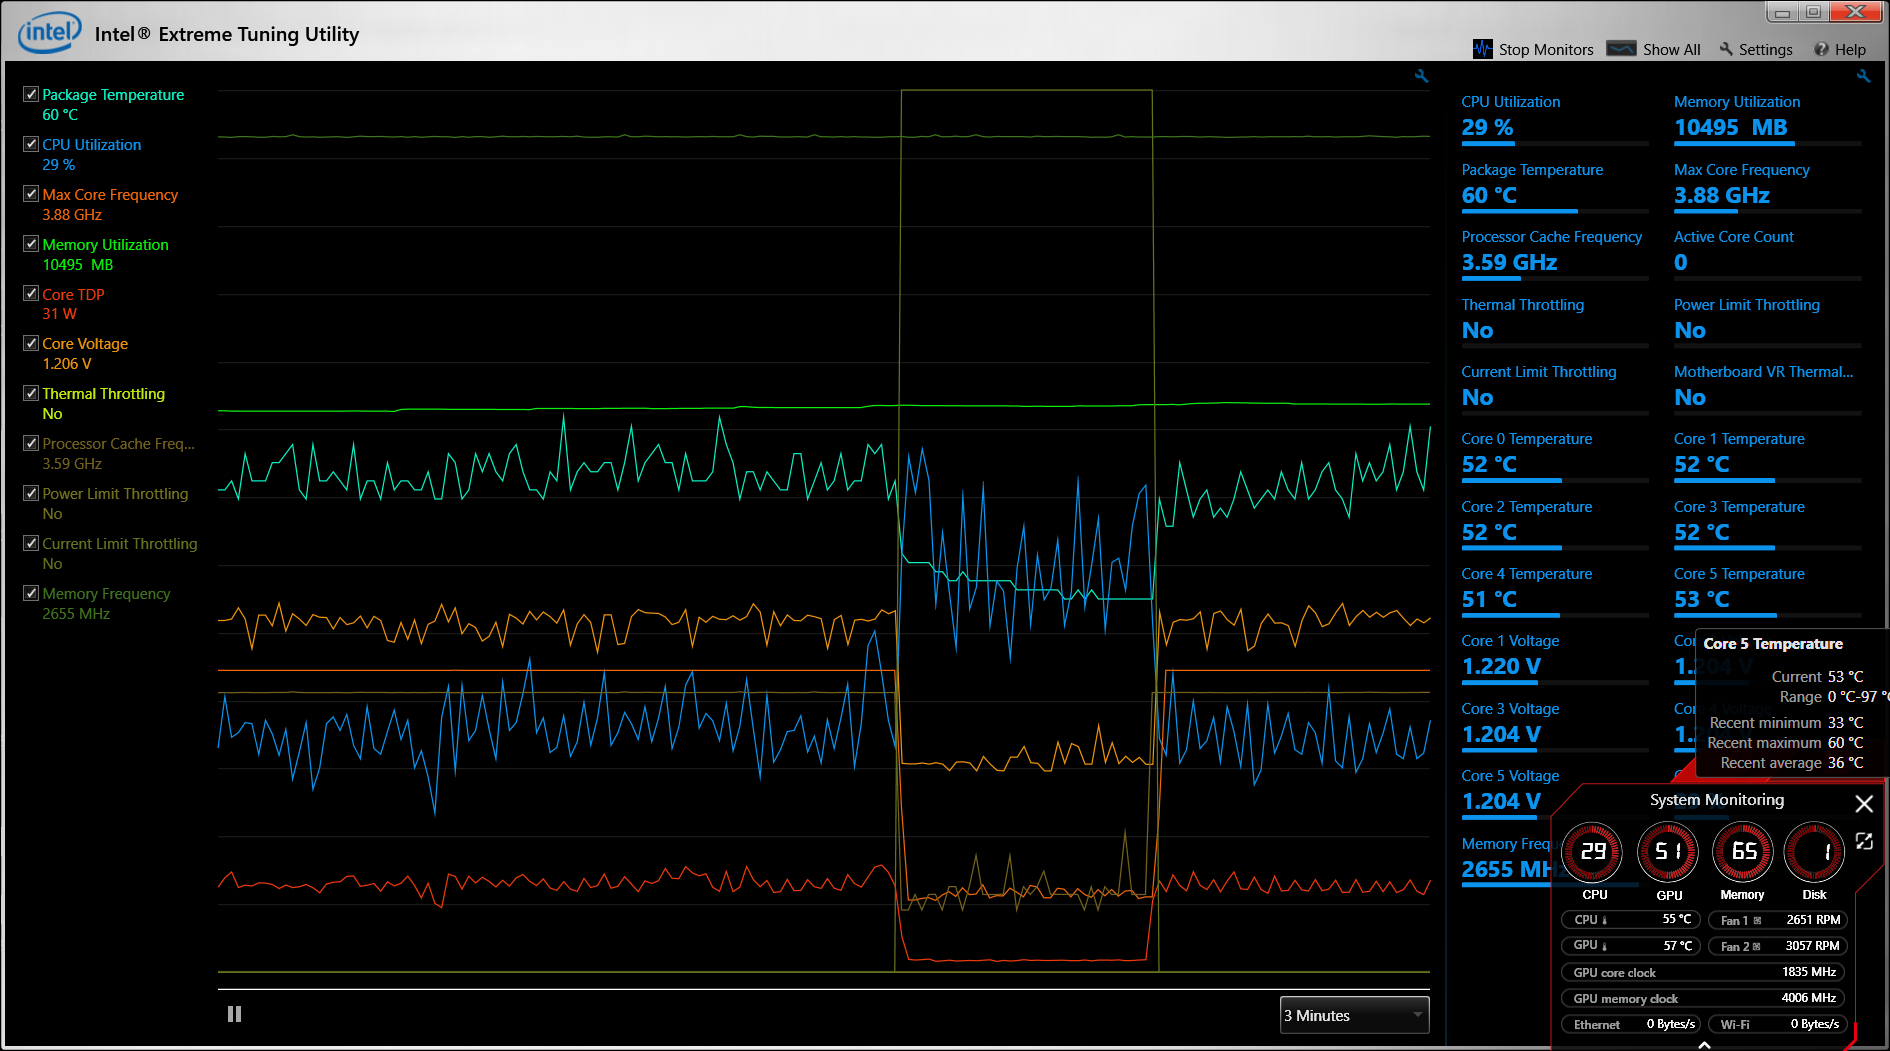Select CPU Utilization monitor tile
1890x1051 pixels.
point(1555,119)
